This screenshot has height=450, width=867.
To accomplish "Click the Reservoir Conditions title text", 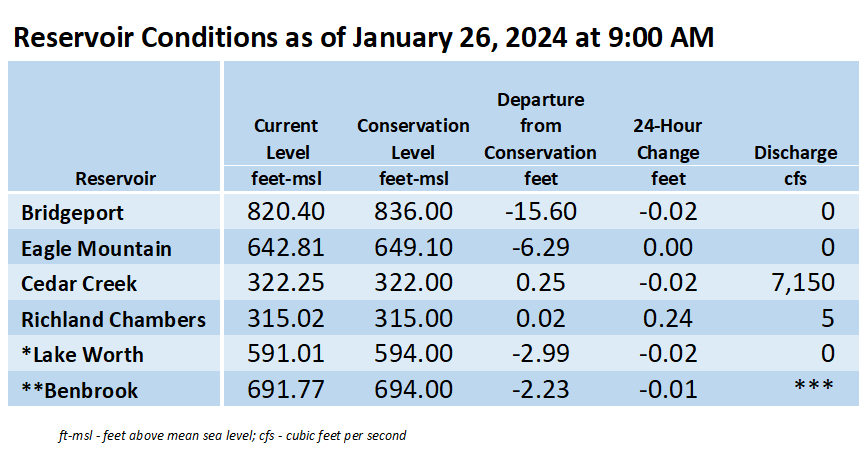I will 363,38.
